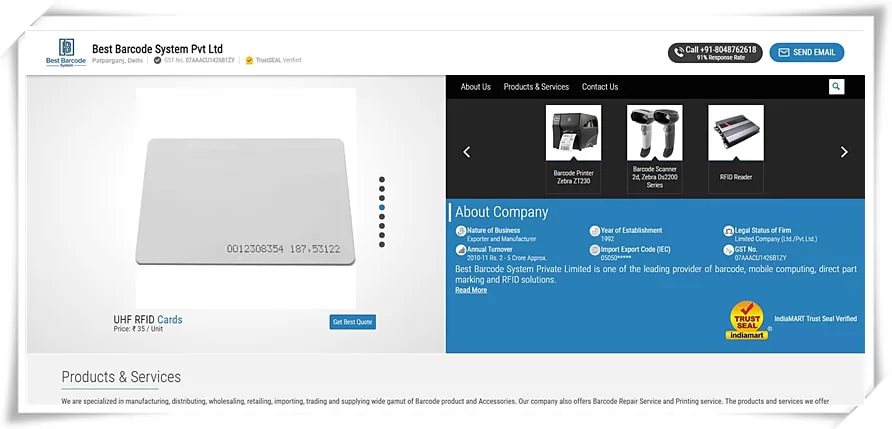
Task: Open the UHF RFID Cards product link
Action: pyautogui.click(x=148, y=320)
